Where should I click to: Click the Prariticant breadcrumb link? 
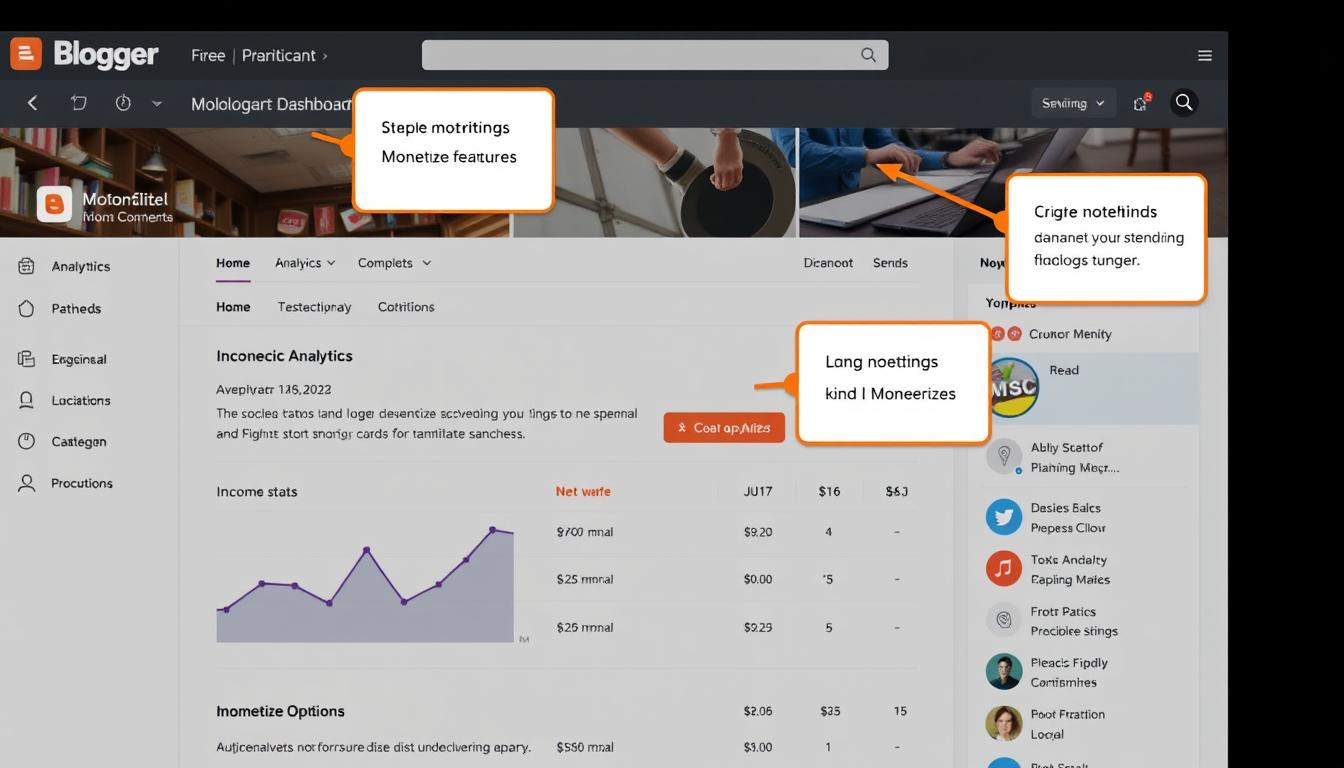(279, 56)
